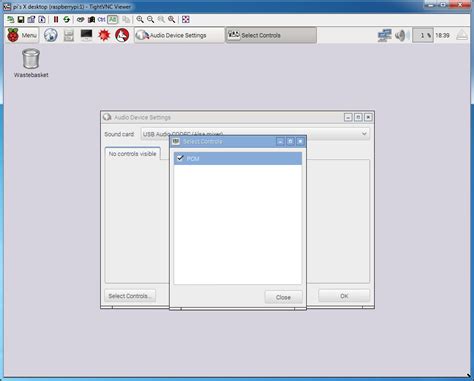Switch to Audio Device Settings taskbar button
Viewport: 474px width, 381px height.
[x=180, y=35]
